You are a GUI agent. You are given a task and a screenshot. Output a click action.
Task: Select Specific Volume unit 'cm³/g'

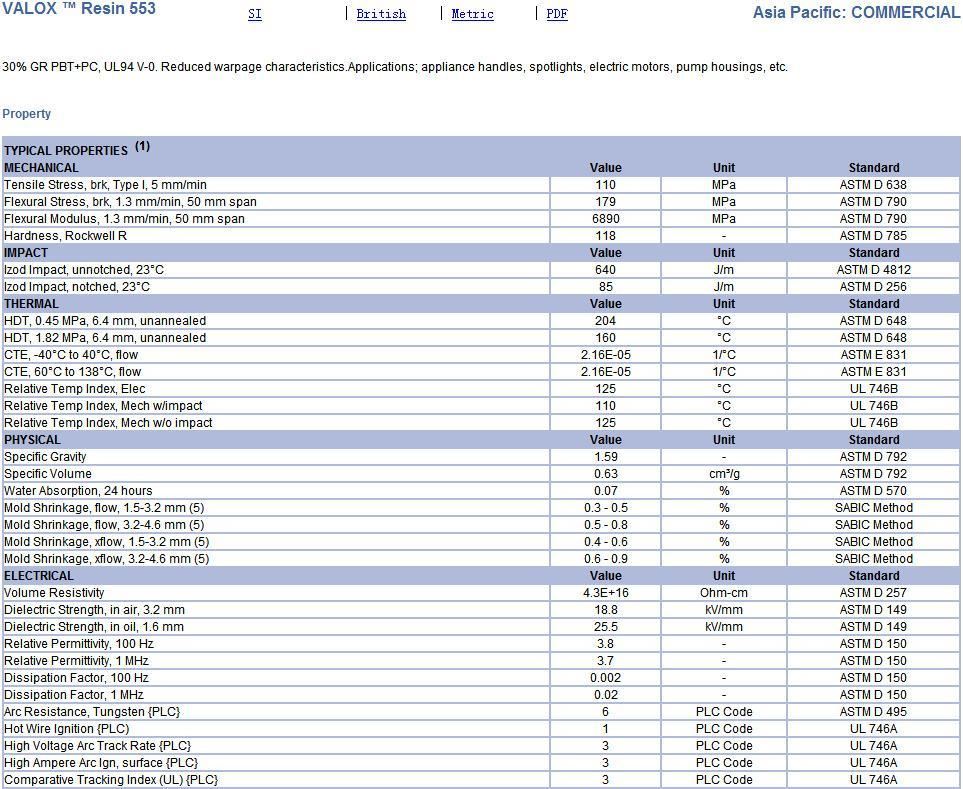[724, 474]
